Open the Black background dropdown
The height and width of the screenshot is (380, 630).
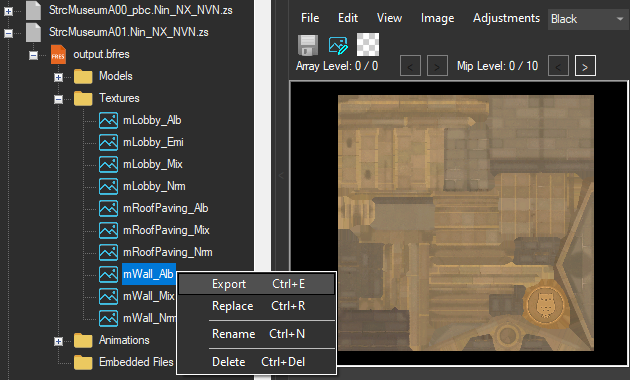tap(588, 19)
